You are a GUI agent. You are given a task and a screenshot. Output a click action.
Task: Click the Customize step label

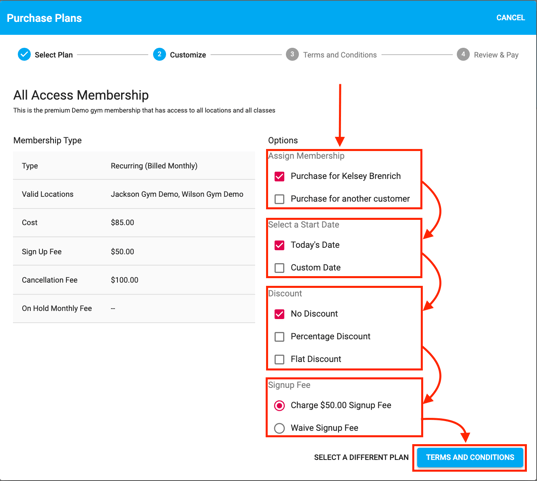tap(188, 55)
